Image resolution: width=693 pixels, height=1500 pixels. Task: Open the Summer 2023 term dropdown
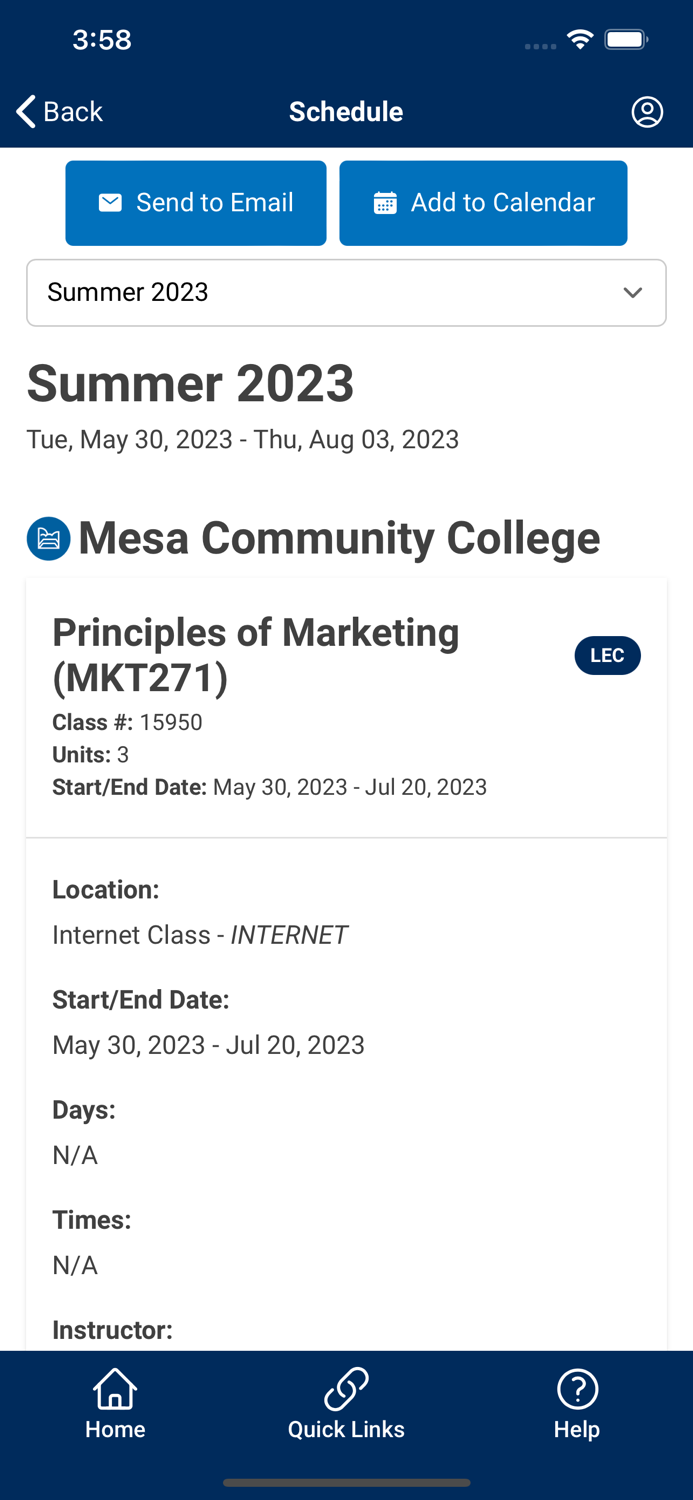click(346, 292)
